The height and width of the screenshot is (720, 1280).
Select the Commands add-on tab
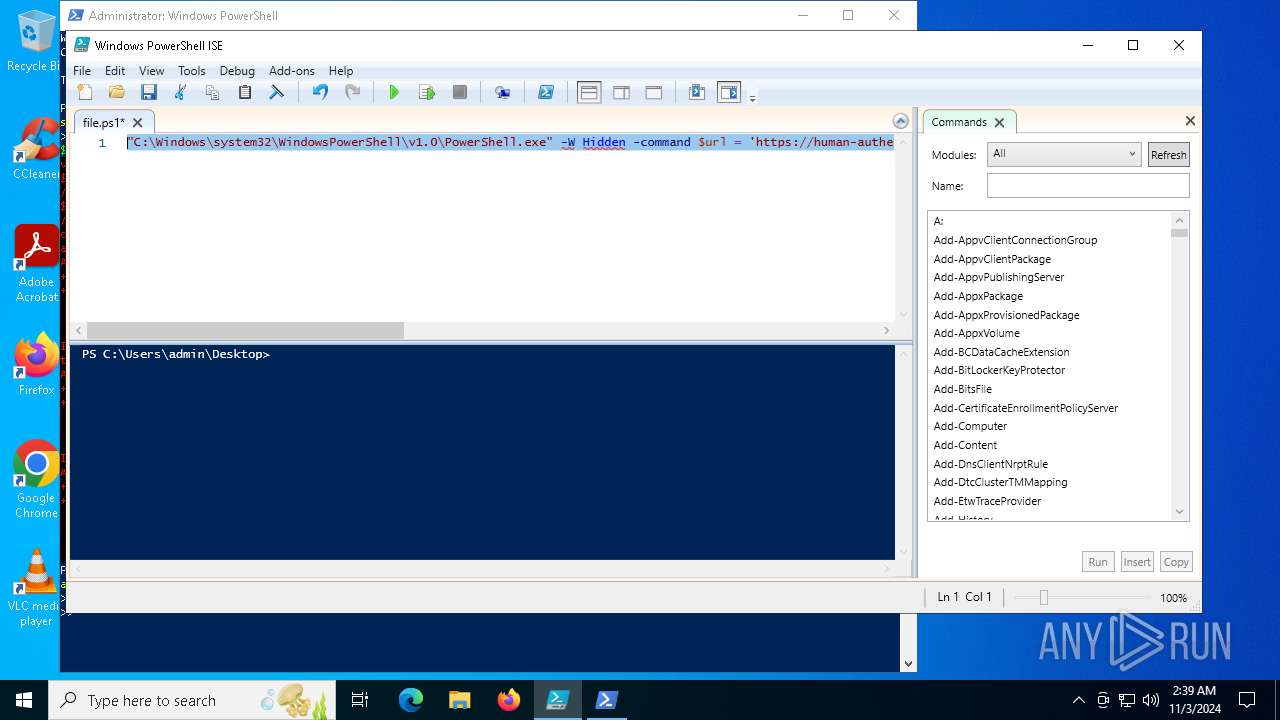958,122
